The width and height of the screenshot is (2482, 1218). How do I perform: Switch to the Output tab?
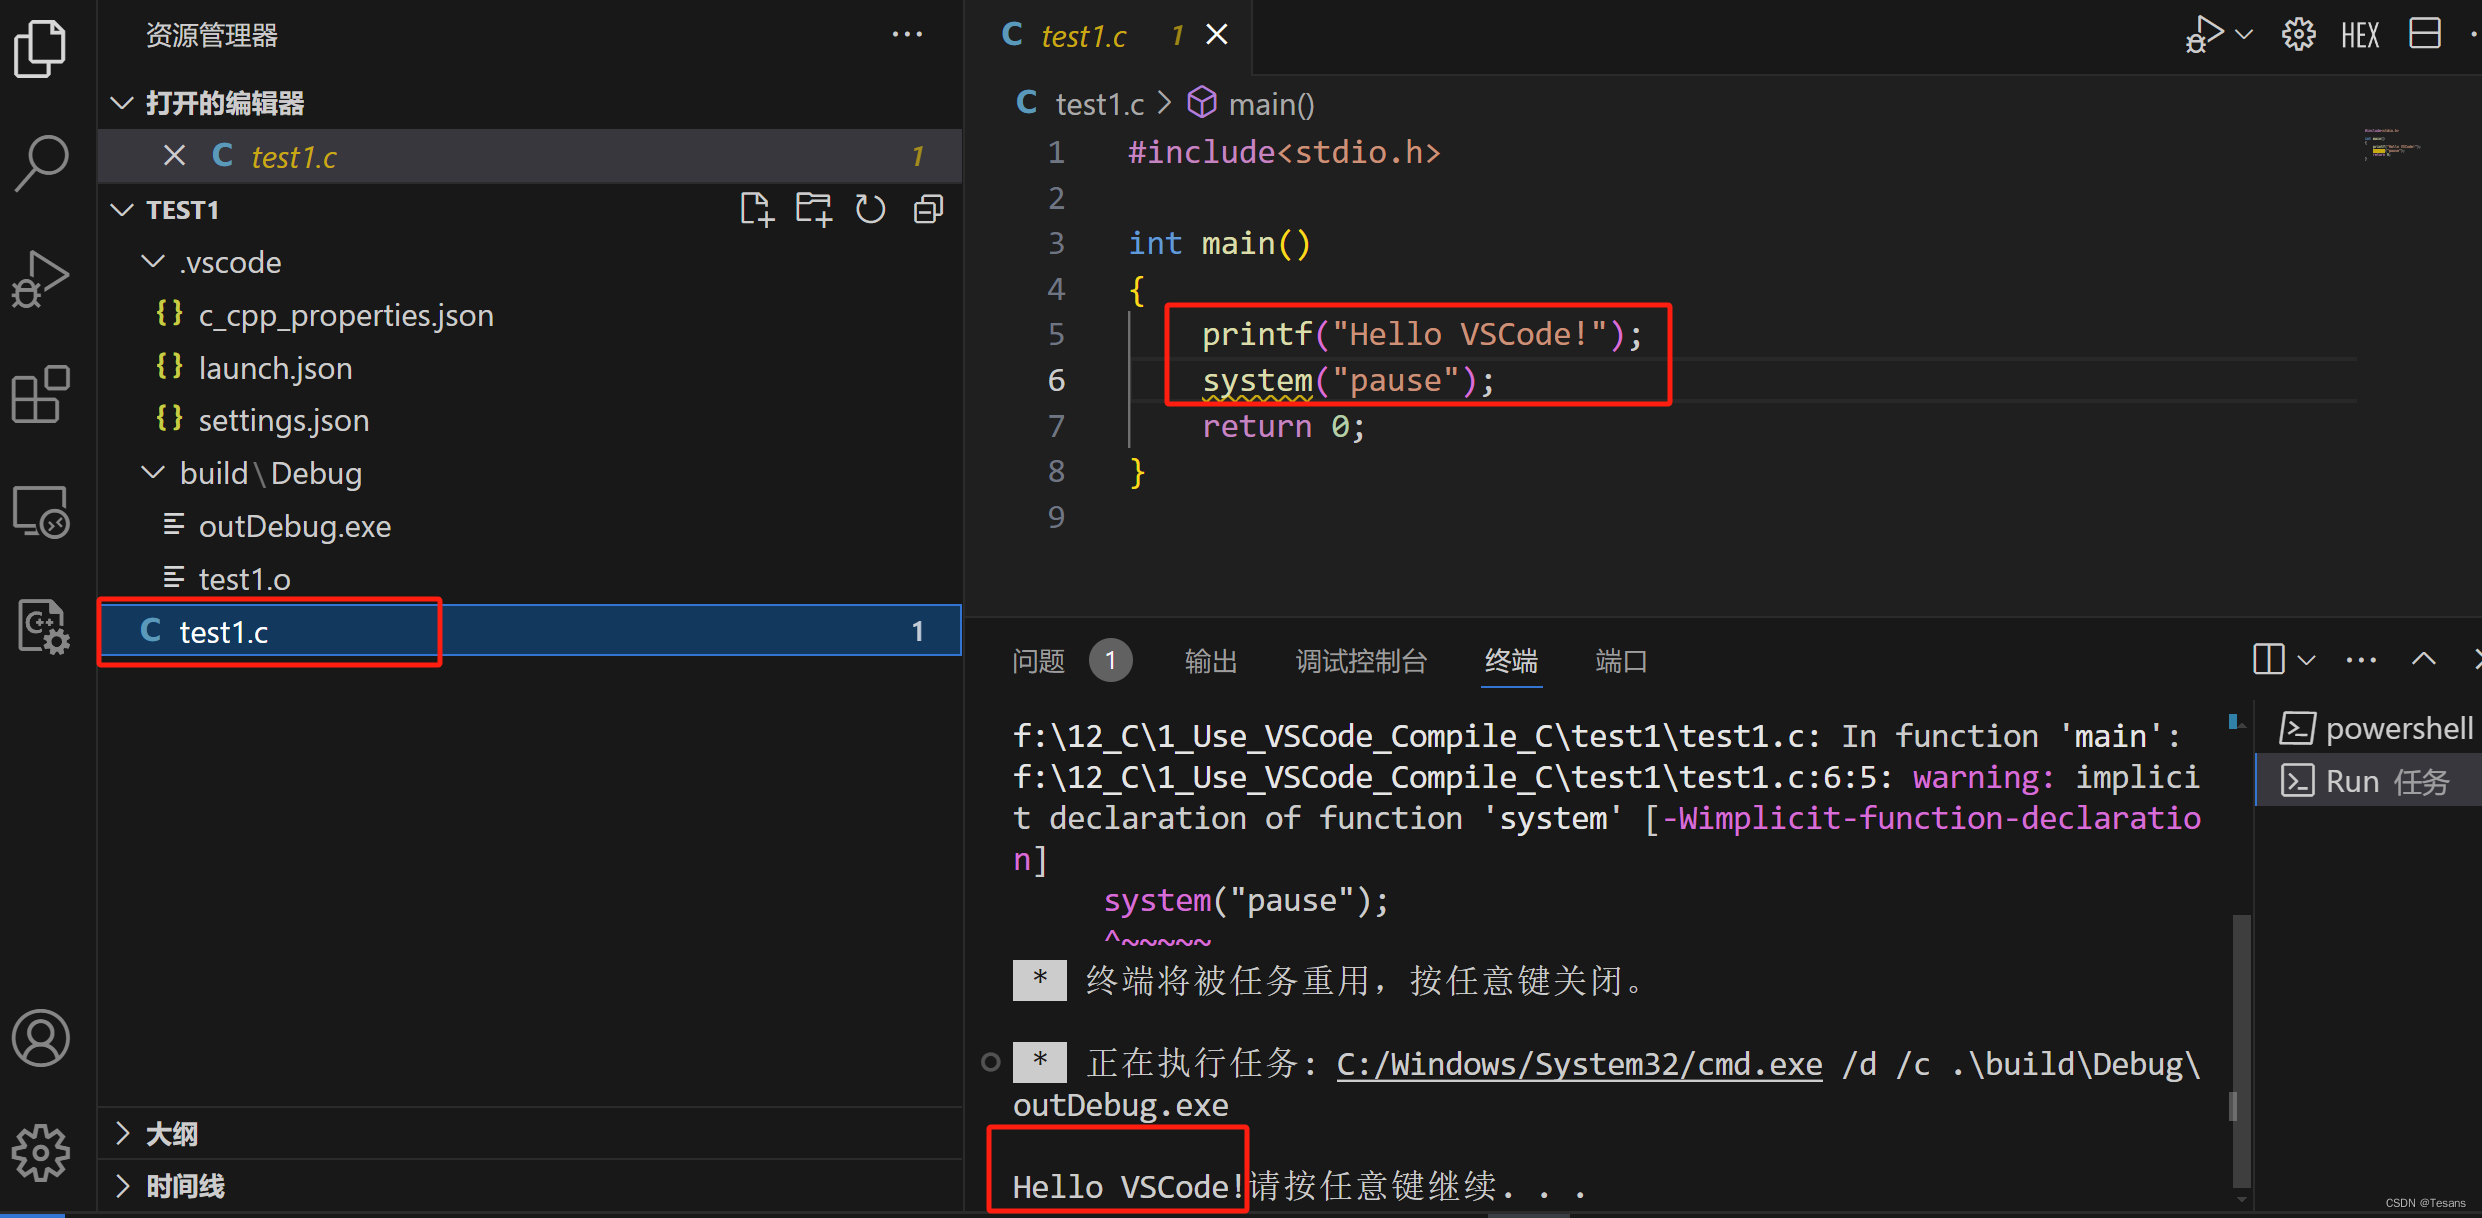[x=1211, y=661]
